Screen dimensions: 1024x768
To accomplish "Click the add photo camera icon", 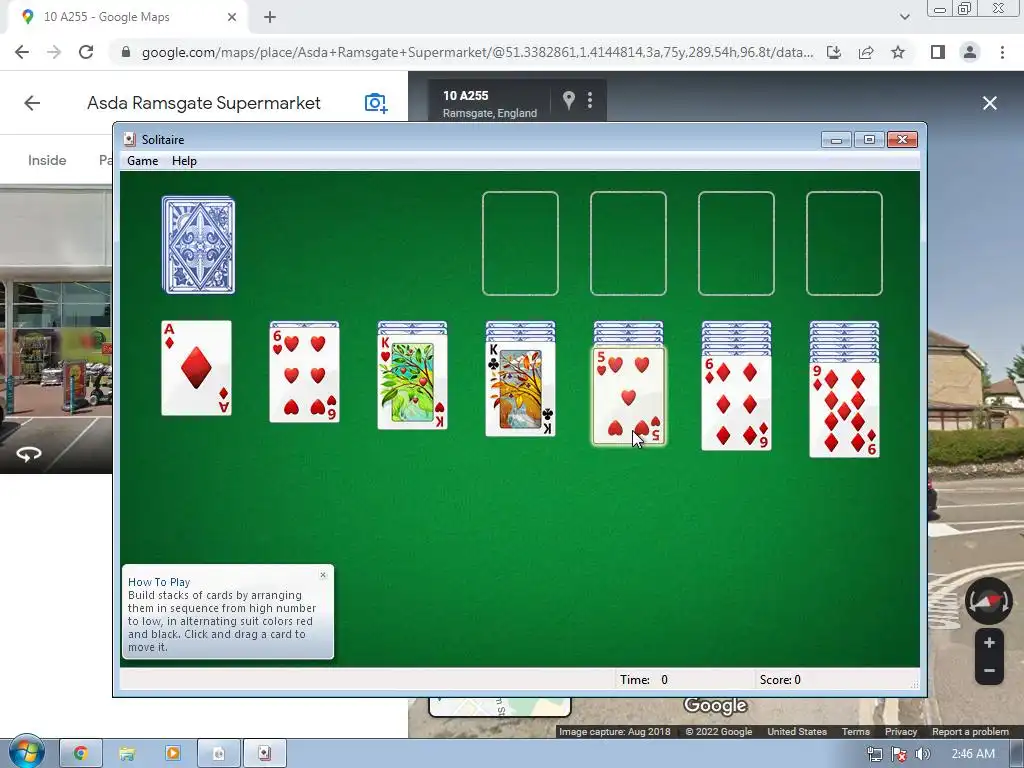I will click(376, 103).
